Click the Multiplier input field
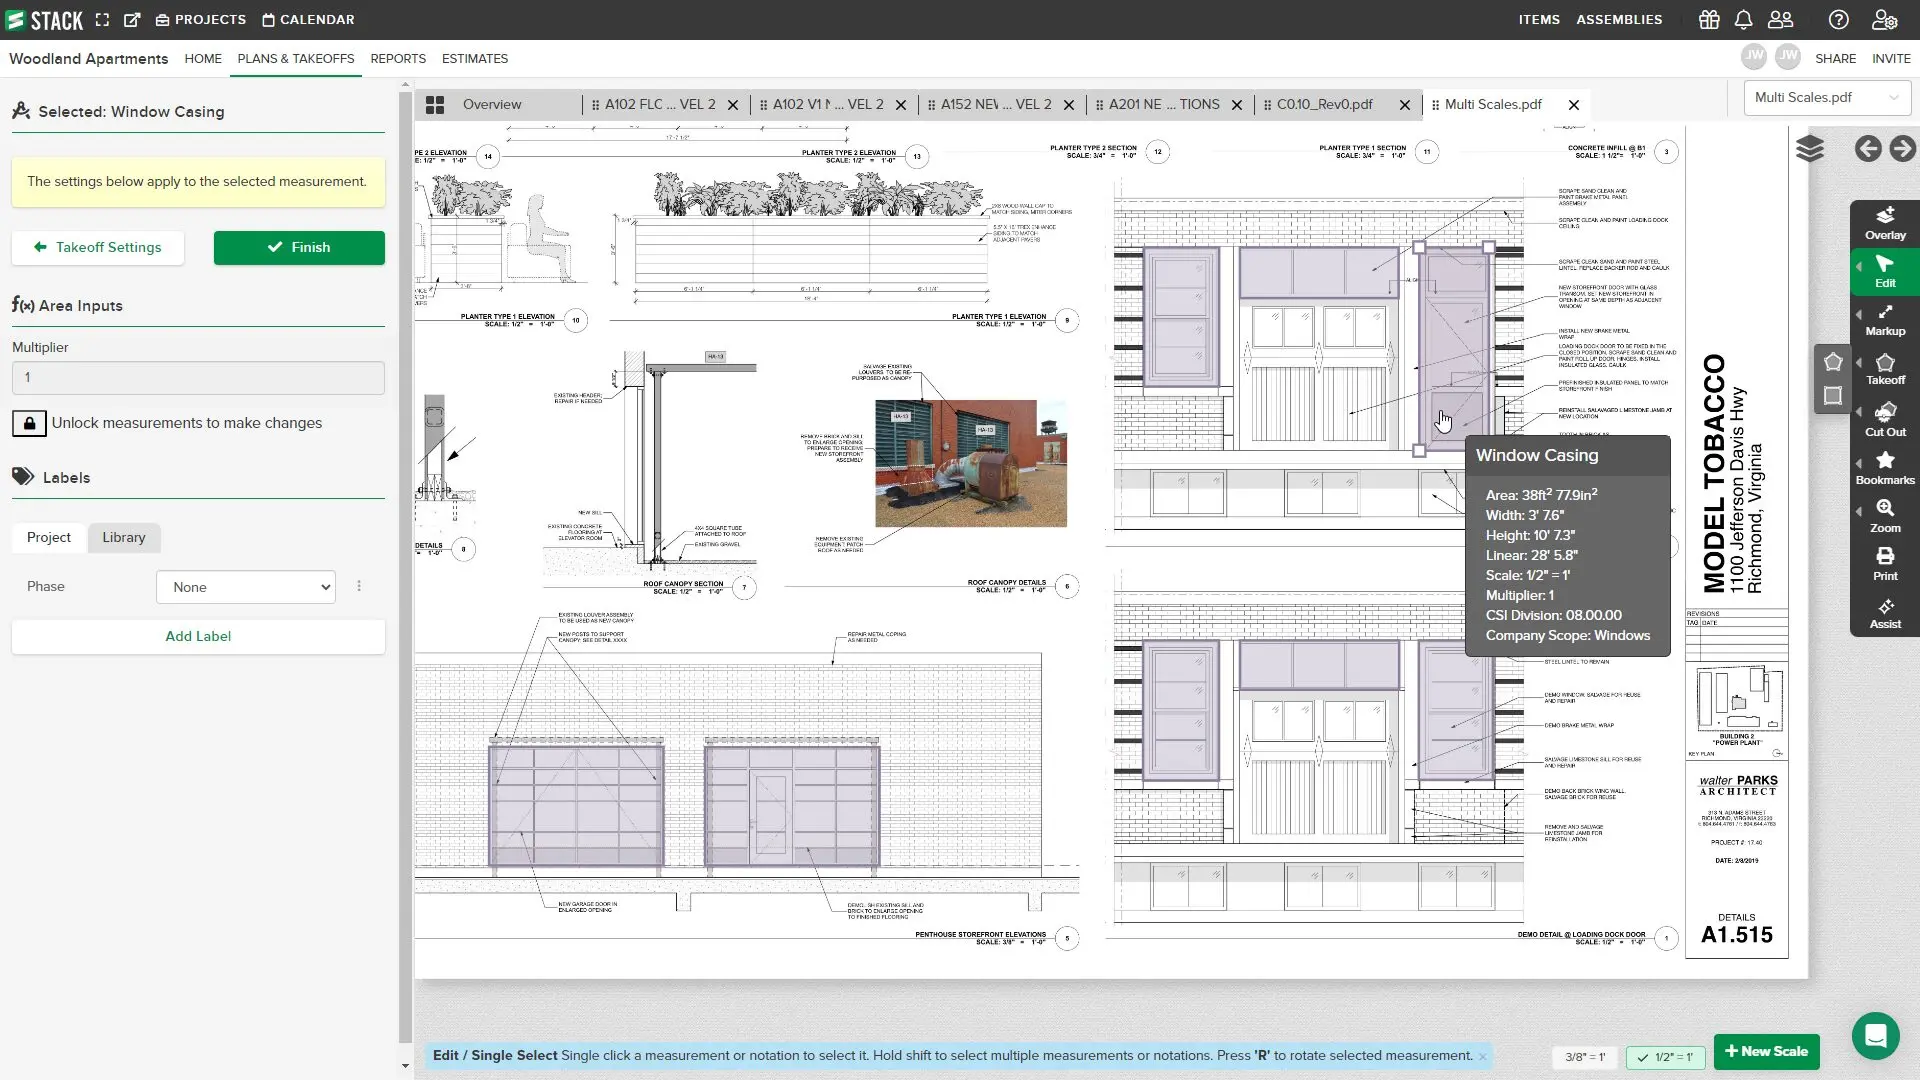Viewport: 1920px width, 1080px height. point(198,377)
